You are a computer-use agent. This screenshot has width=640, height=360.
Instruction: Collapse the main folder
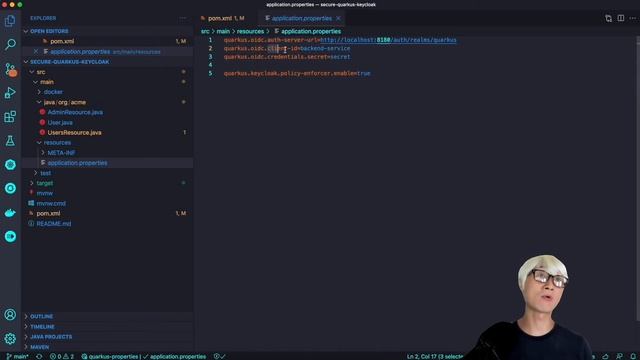[47, 82]
